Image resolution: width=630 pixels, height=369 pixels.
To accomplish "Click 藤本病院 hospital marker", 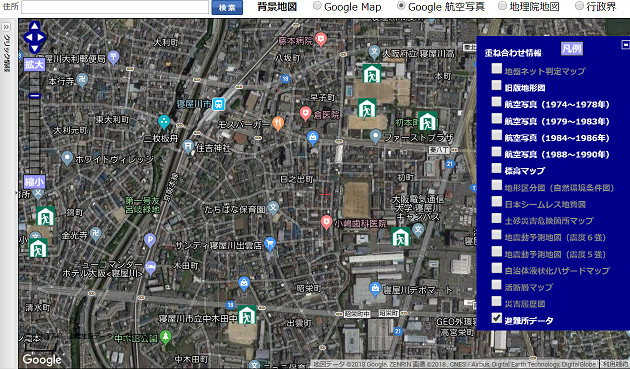I will pyautogui.click(x=321, y=40).
